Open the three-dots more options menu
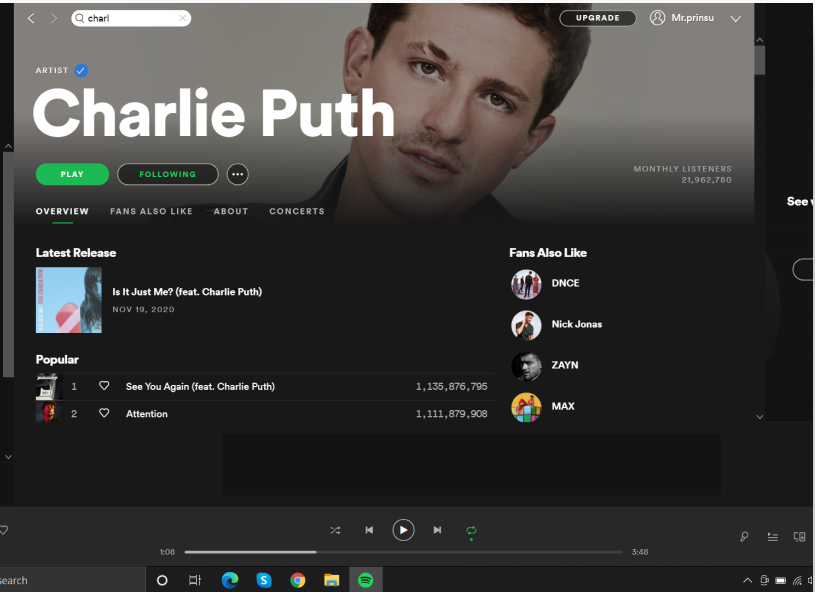The image size is (815, 592). tap(237, 174)
